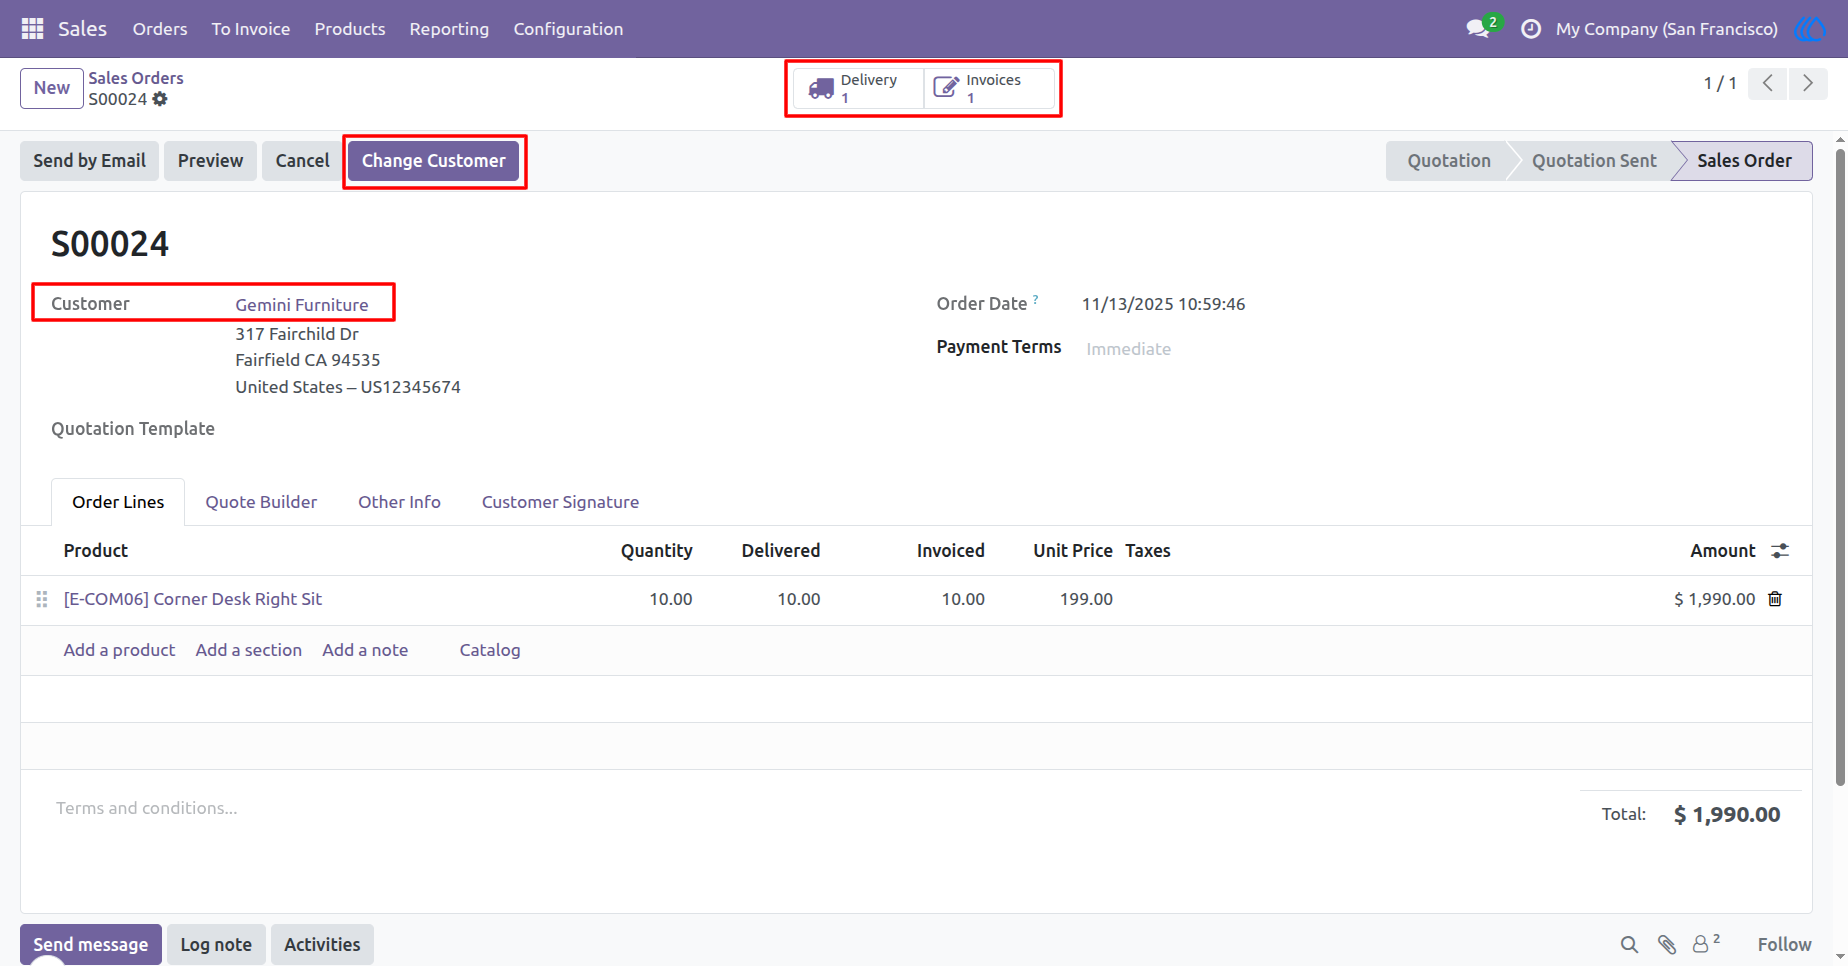Grab the drag handle of the order line
Viewport: 1848px width, 966px height.
point(42,599)
